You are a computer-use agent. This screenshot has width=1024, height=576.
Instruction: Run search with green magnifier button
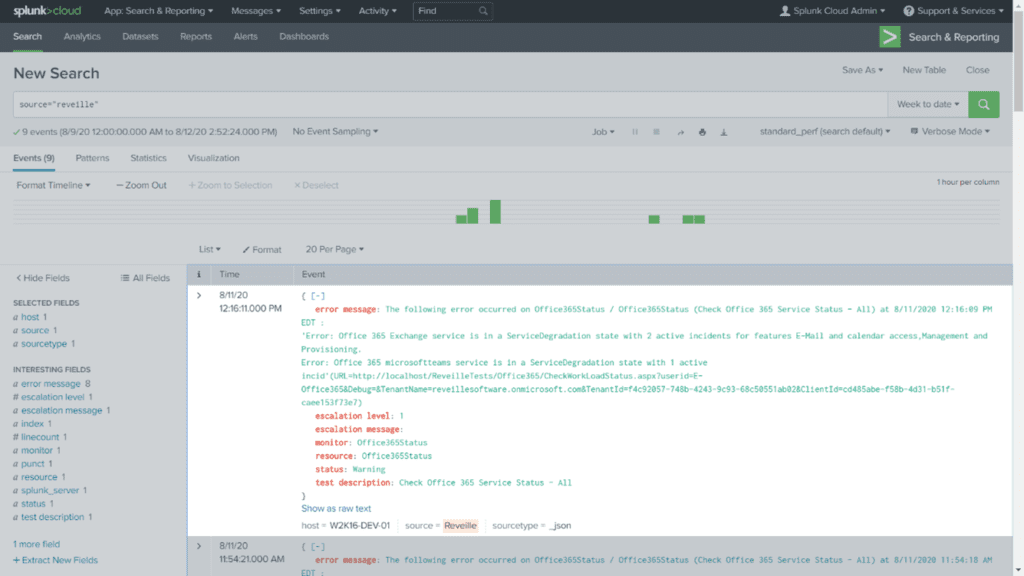pos(984,104)
